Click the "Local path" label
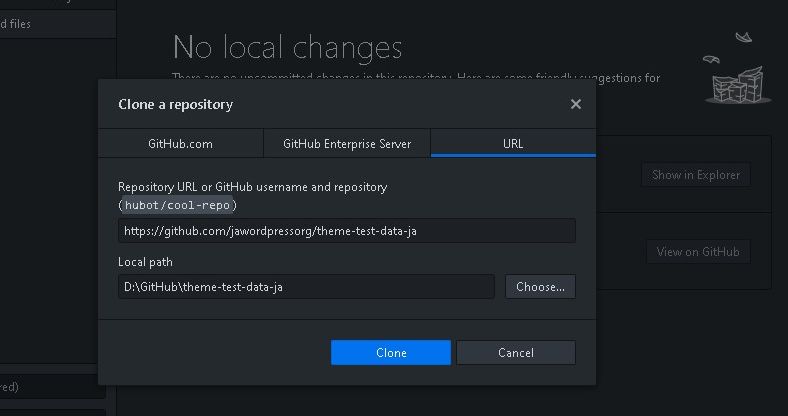Screen dimensions: 788x416 click(145, 262)
